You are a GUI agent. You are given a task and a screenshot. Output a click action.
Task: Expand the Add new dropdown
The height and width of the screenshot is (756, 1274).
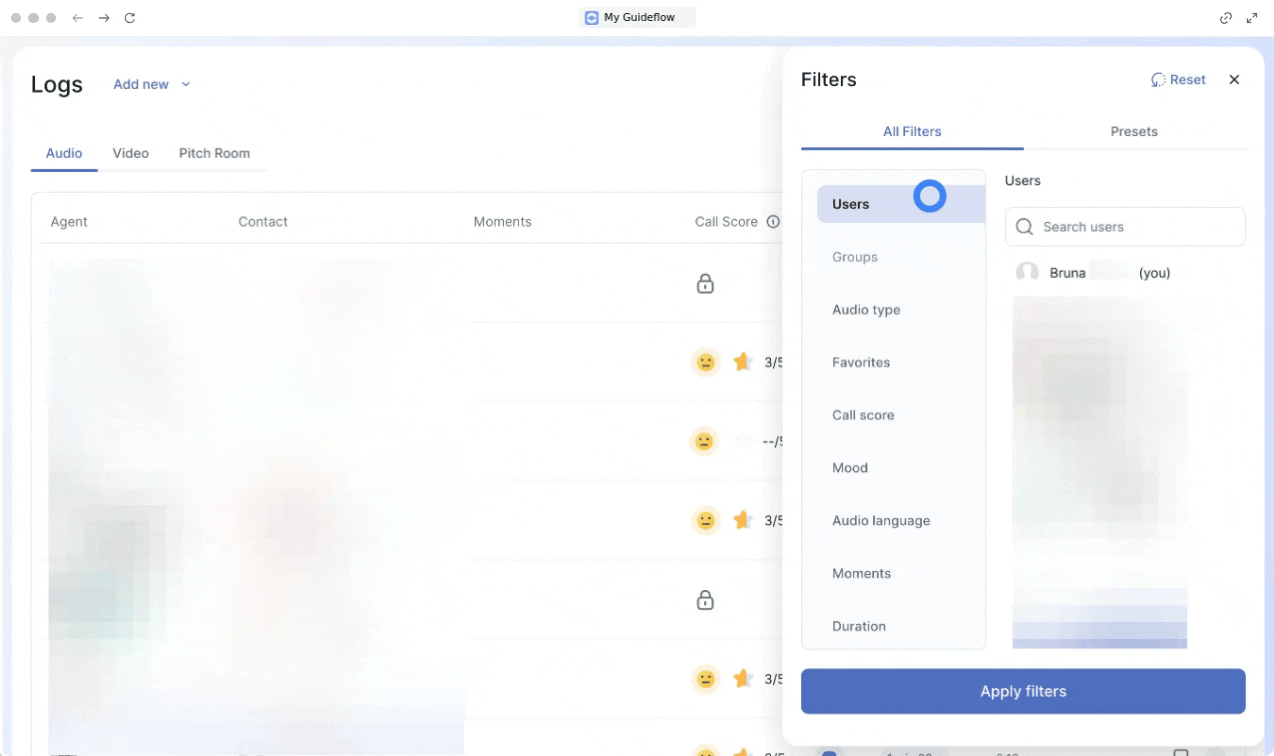tap(151, 85)
